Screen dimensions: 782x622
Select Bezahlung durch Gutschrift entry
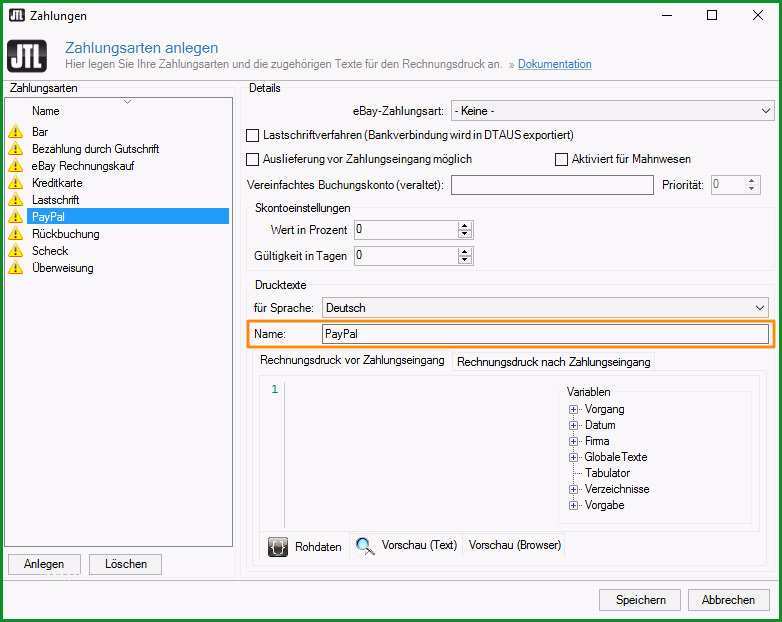[95, 149]
